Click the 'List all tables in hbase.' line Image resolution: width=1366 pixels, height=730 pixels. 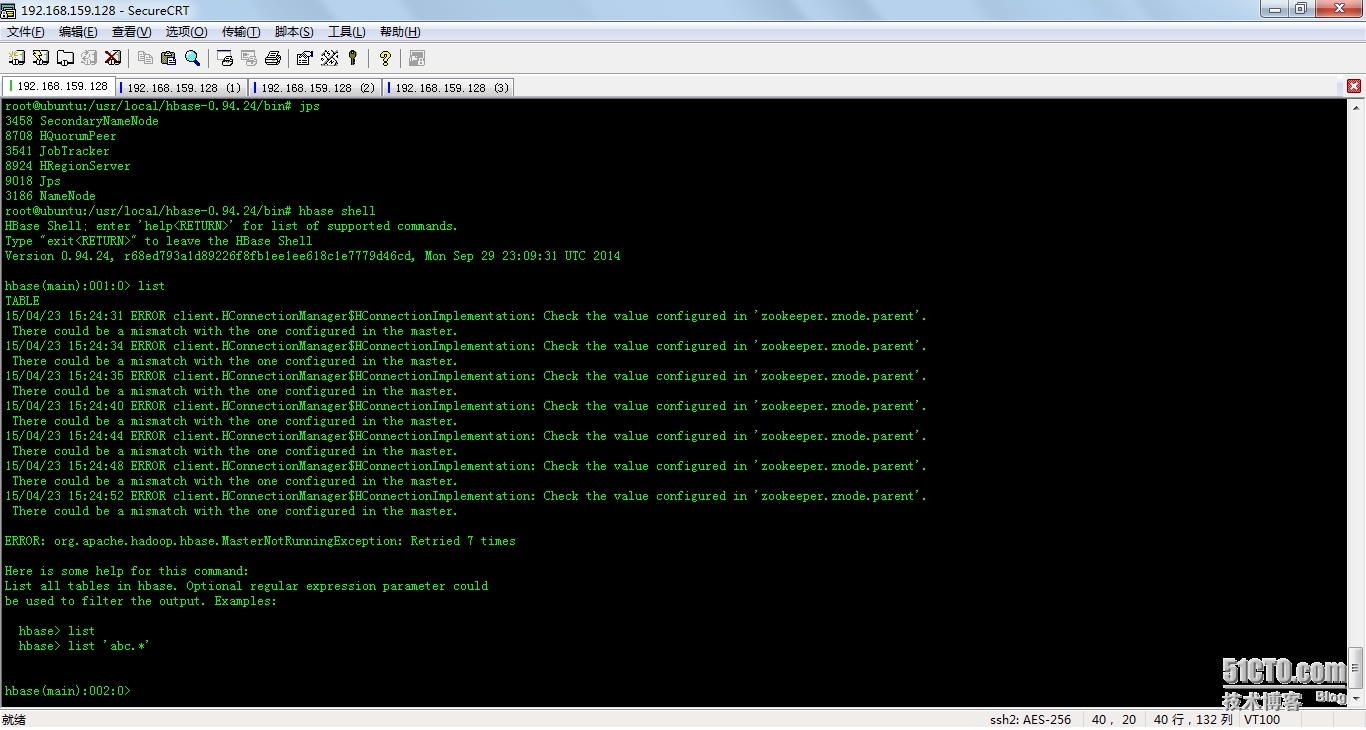[x=246, y=586]
